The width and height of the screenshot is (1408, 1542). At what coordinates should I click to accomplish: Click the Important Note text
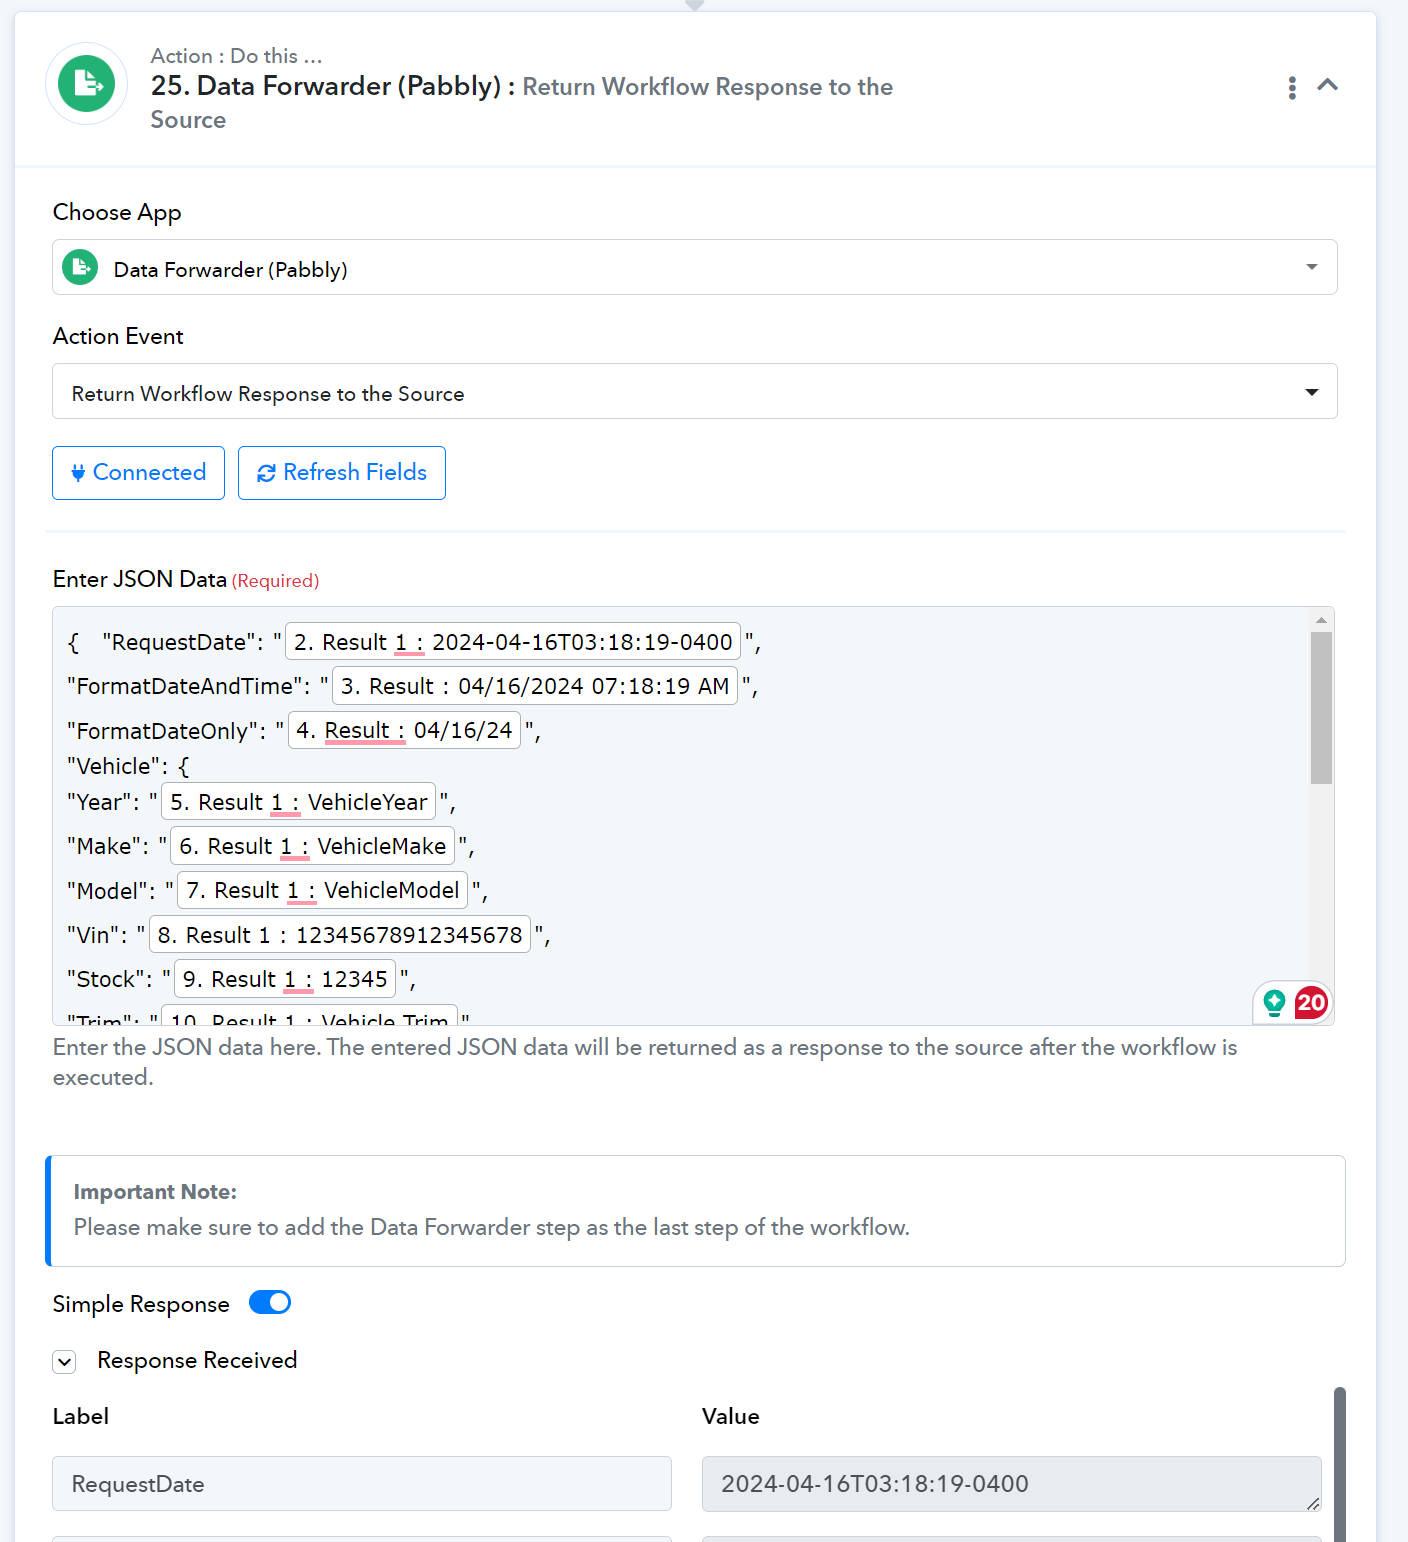pos(492,1227)
